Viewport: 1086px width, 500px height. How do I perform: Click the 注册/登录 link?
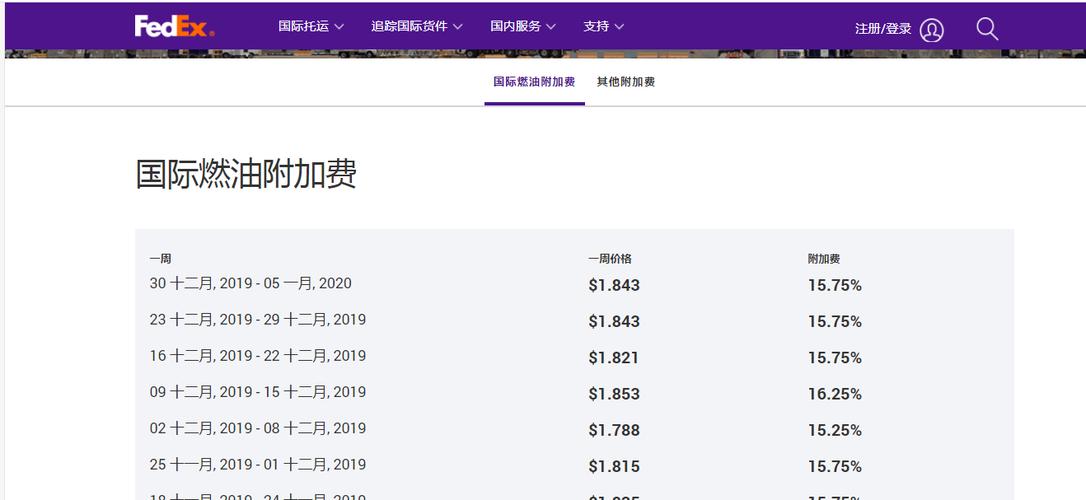pyautogui.click(x=883, y=29)
